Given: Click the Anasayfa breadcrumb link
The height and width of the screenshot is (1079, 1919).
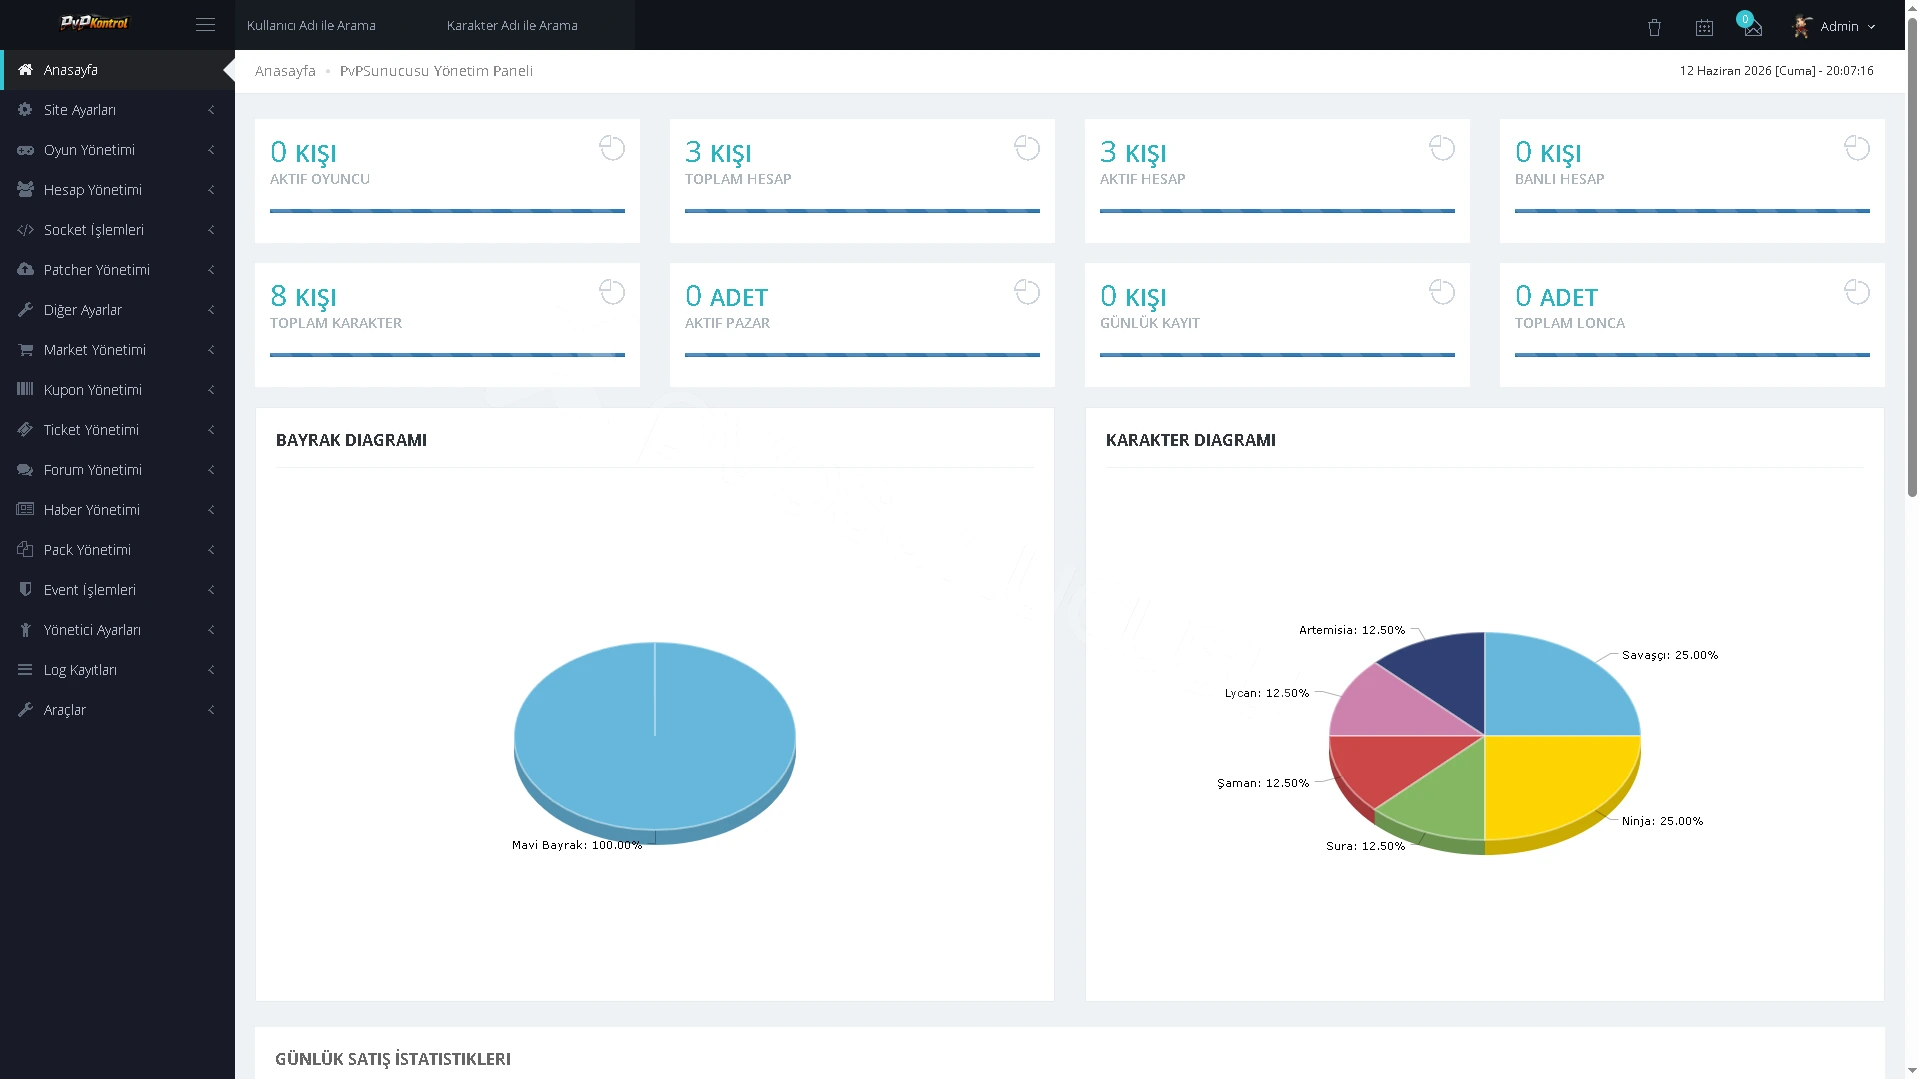Looking at the screenshot, I should (285, 71).
